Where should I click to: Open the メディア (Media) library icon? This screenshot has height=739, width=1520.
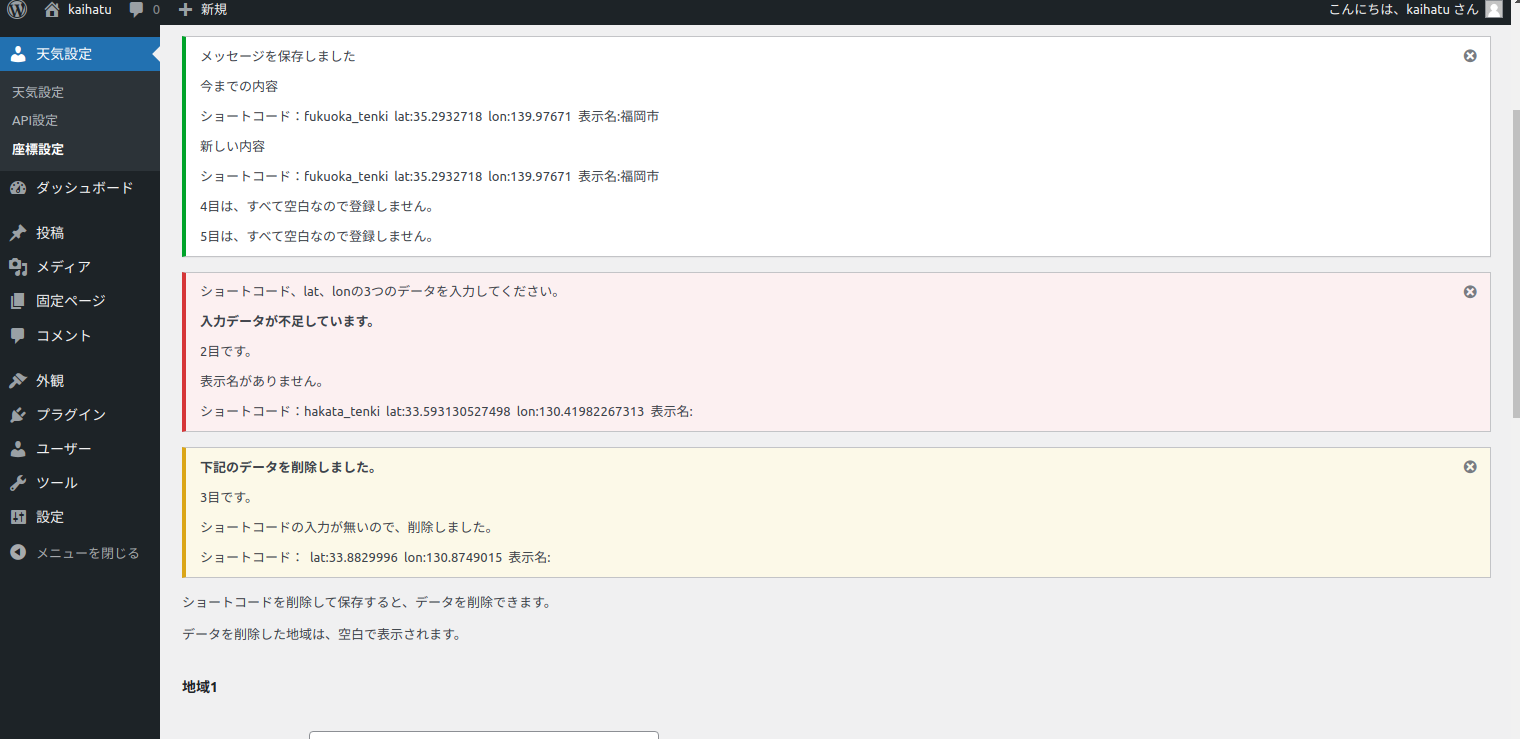click(17, 266)
